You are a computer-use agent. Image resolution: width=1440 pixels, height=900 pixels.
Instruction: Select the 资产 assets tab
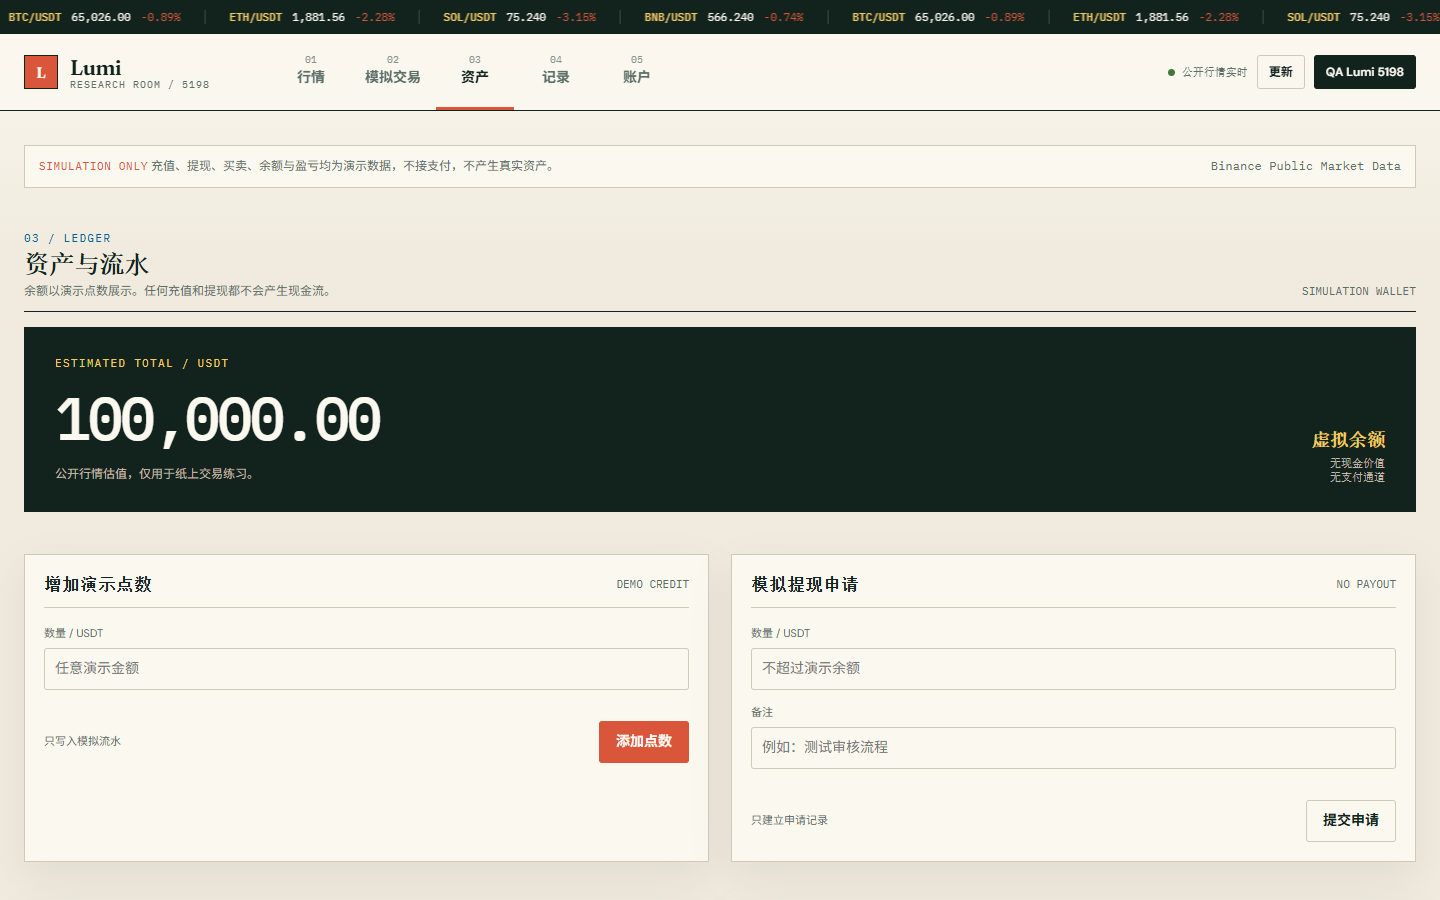475,71
